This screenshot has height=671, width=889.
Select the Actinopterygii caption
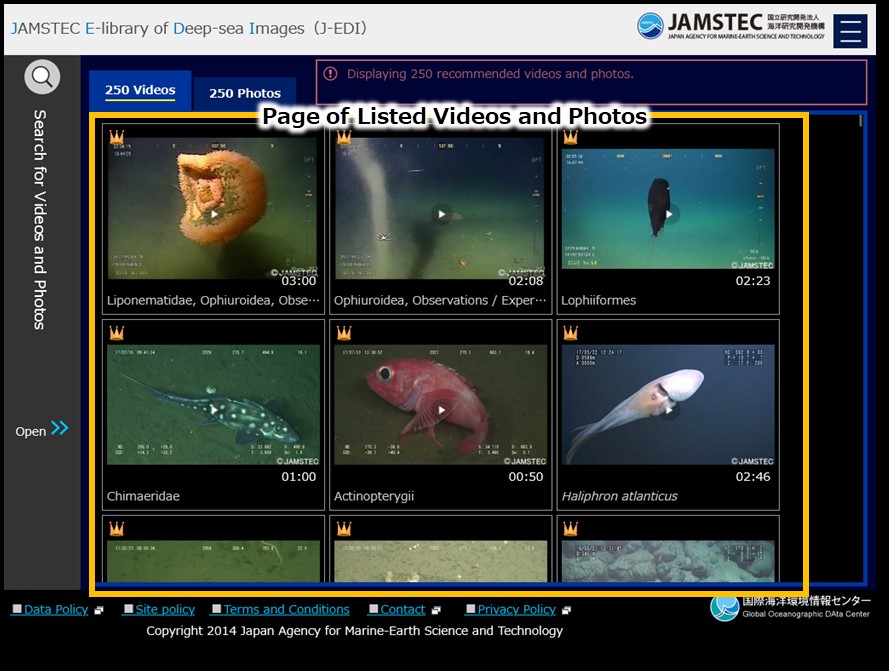point(374,496)
